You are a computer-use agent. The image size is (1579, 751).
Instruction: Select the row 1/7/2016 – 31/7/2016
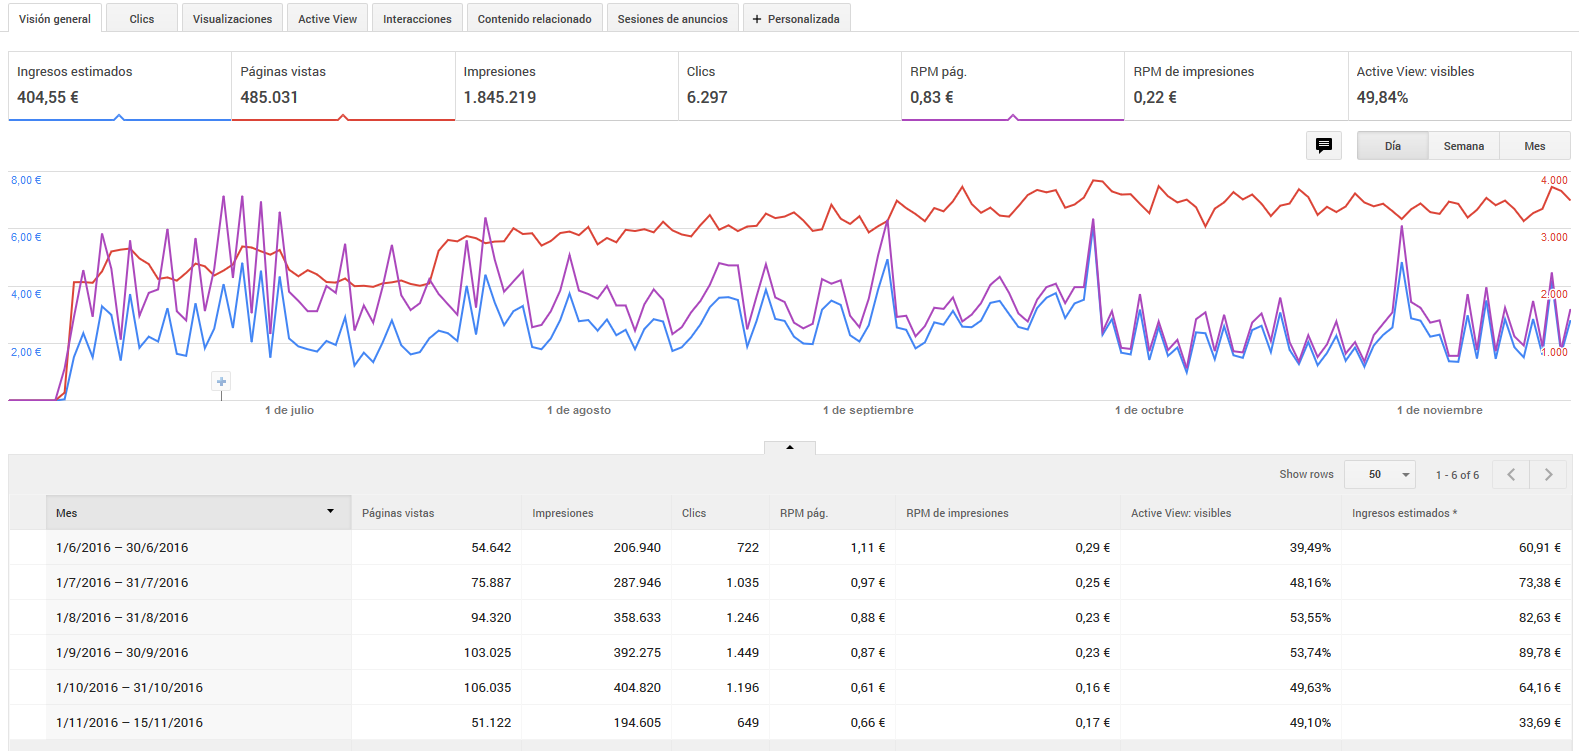click(790, 582)
